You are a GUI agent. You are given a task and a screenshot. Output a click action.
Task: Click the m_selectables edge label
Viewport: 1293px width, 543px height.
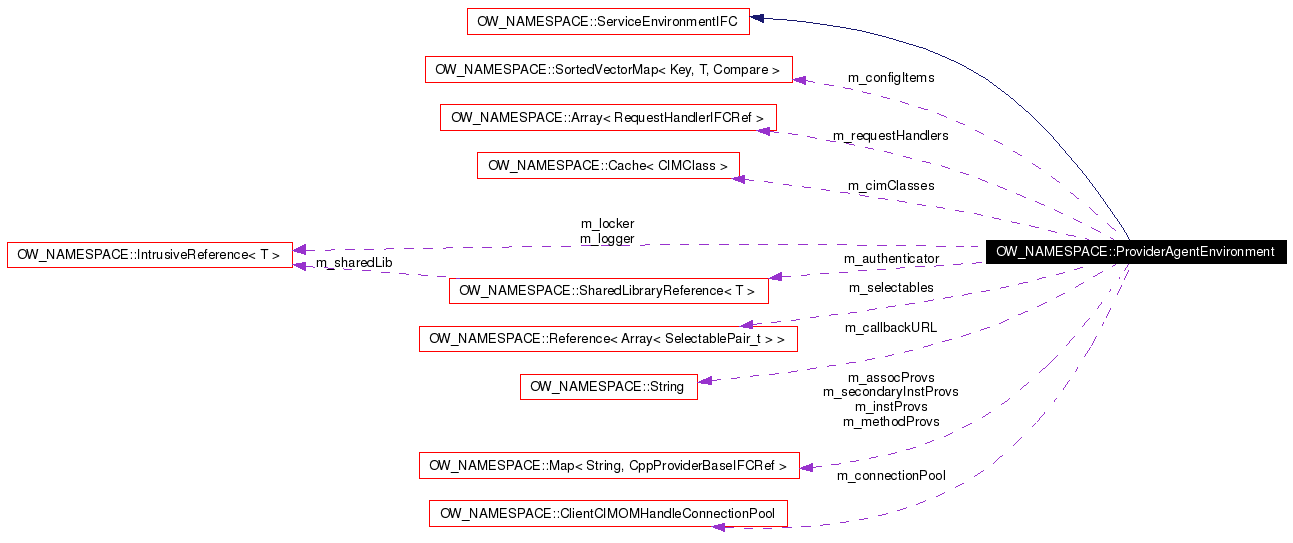(891, 287)
